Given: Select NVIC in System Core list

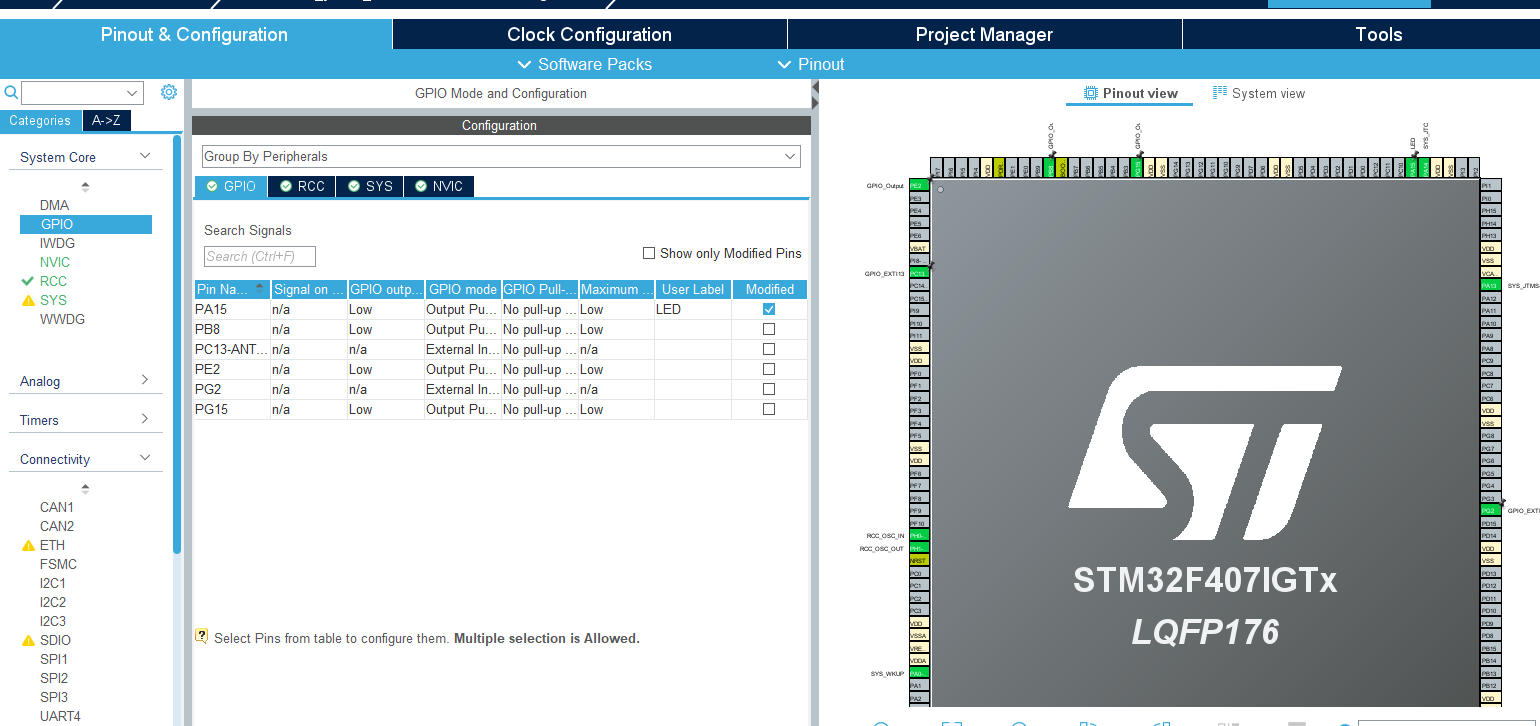Looking at the screenshot, I should [x=55, y=262].
